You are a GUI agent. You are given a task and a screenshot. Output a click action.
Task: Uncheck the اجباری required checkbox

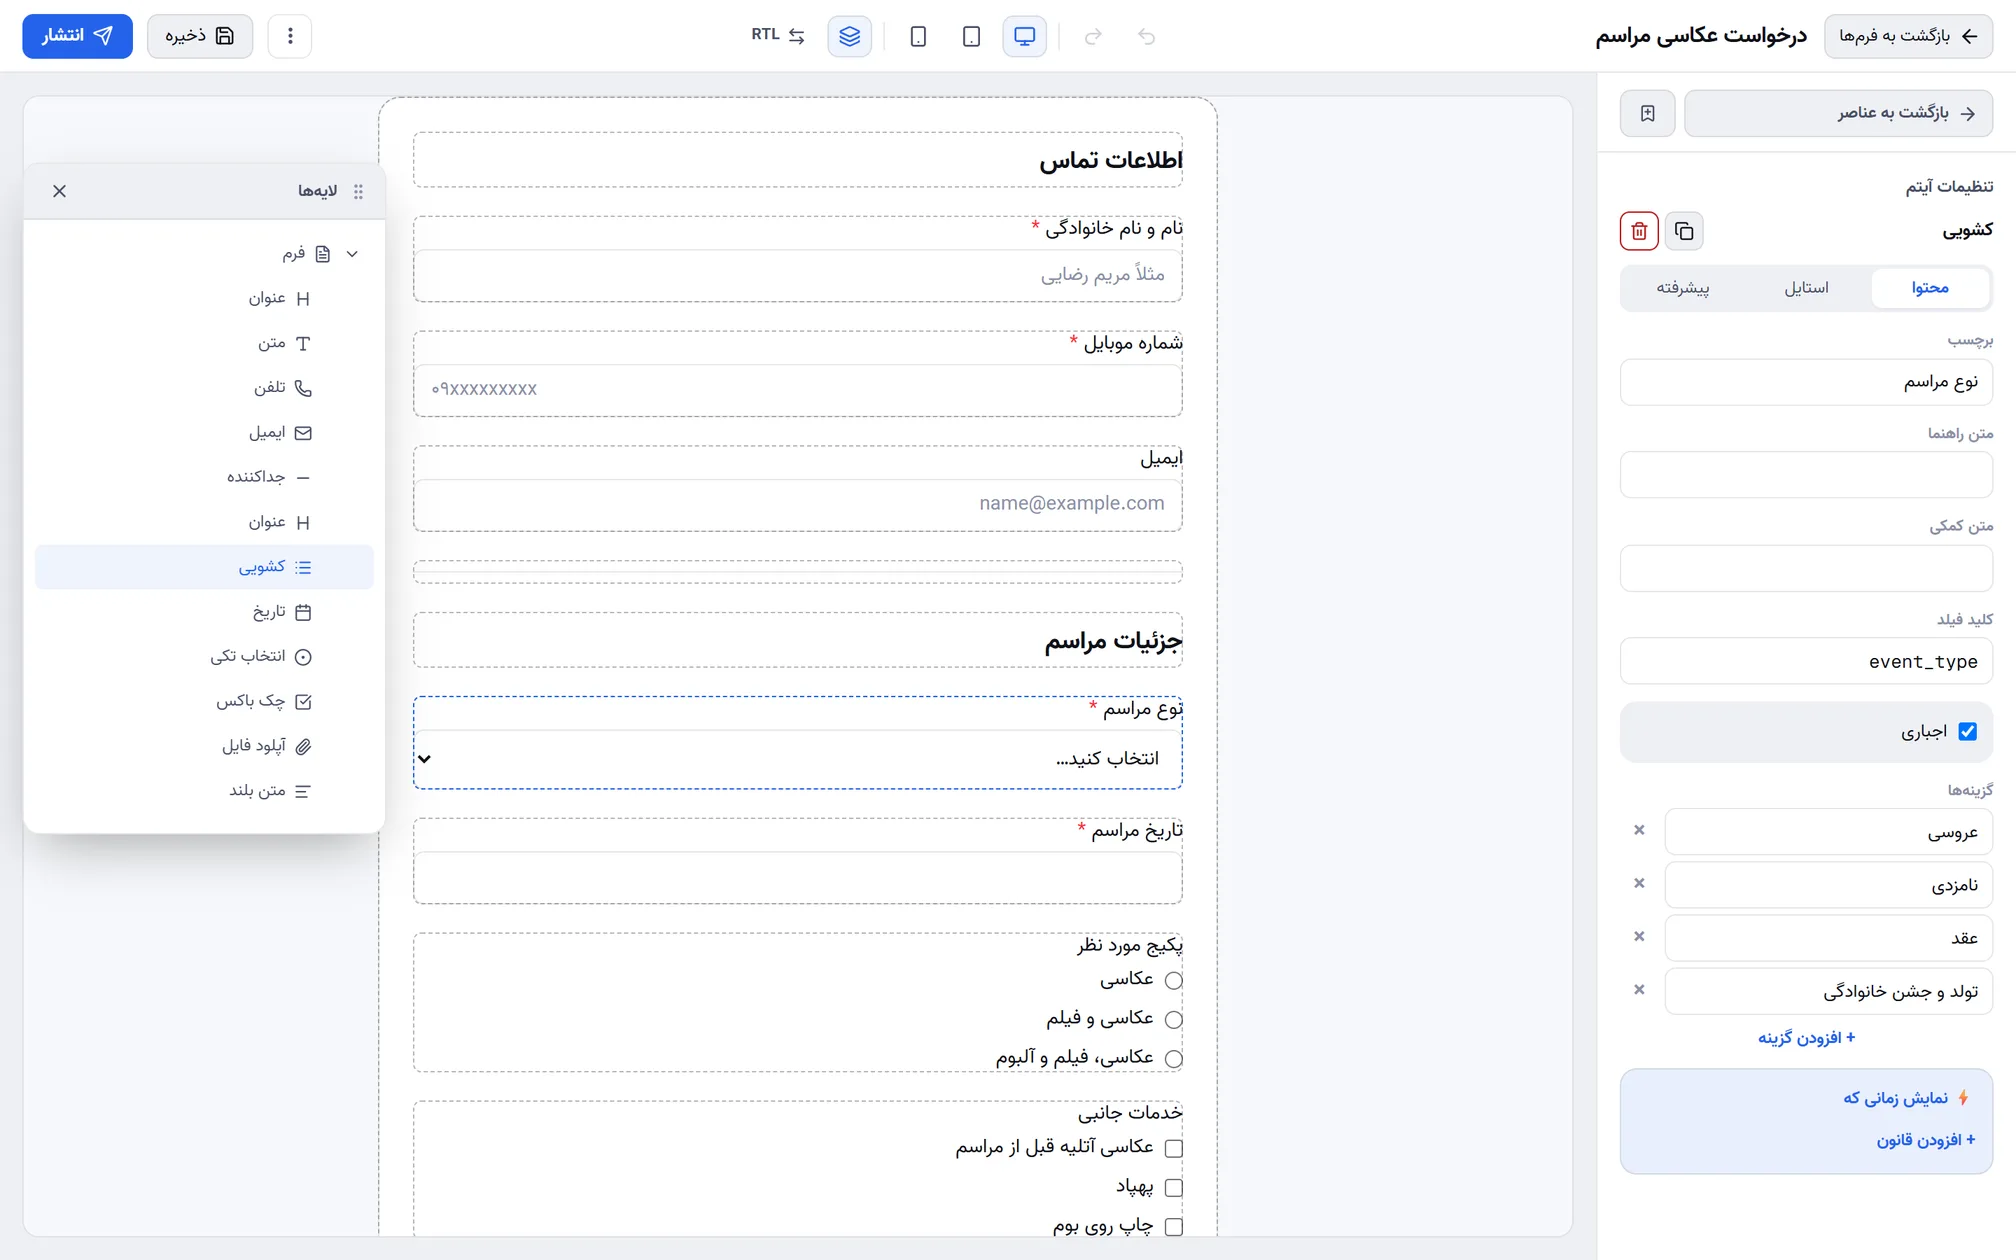click(1967, 731)
